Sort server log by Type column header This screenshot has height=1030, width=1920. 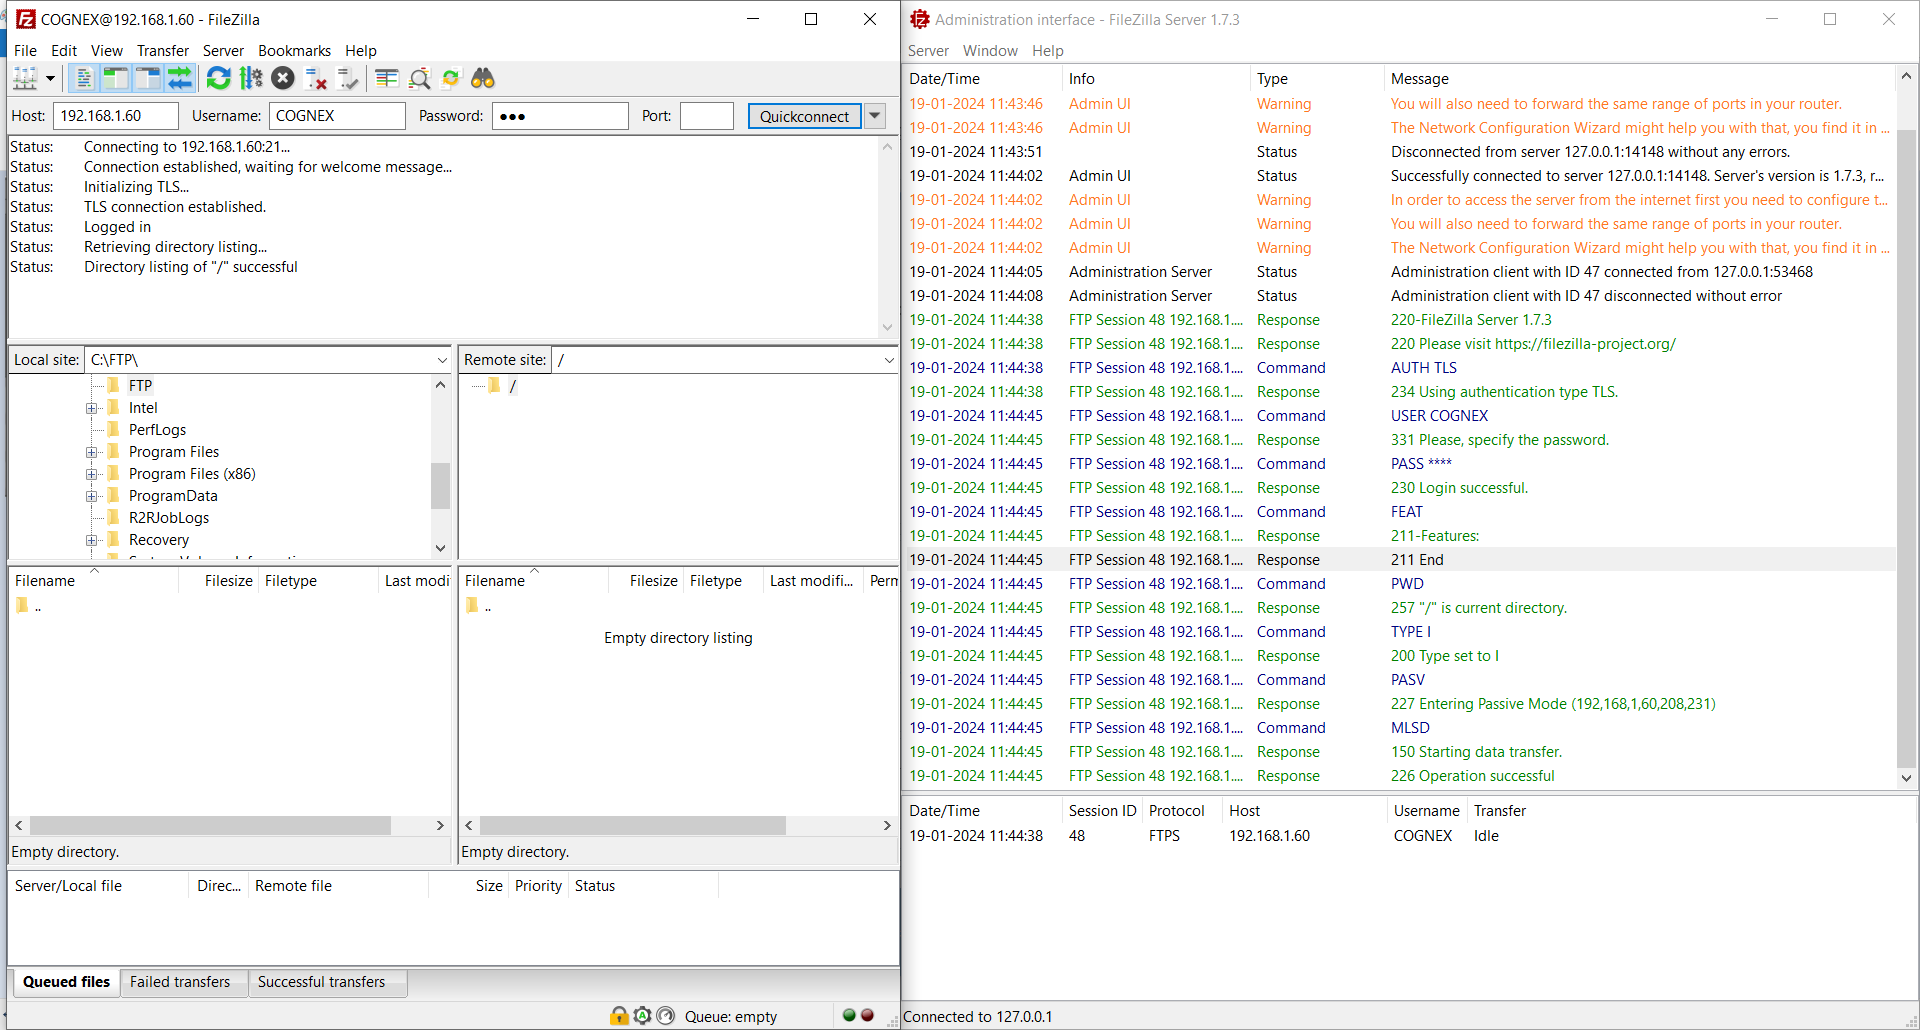tap(1316, 79)
